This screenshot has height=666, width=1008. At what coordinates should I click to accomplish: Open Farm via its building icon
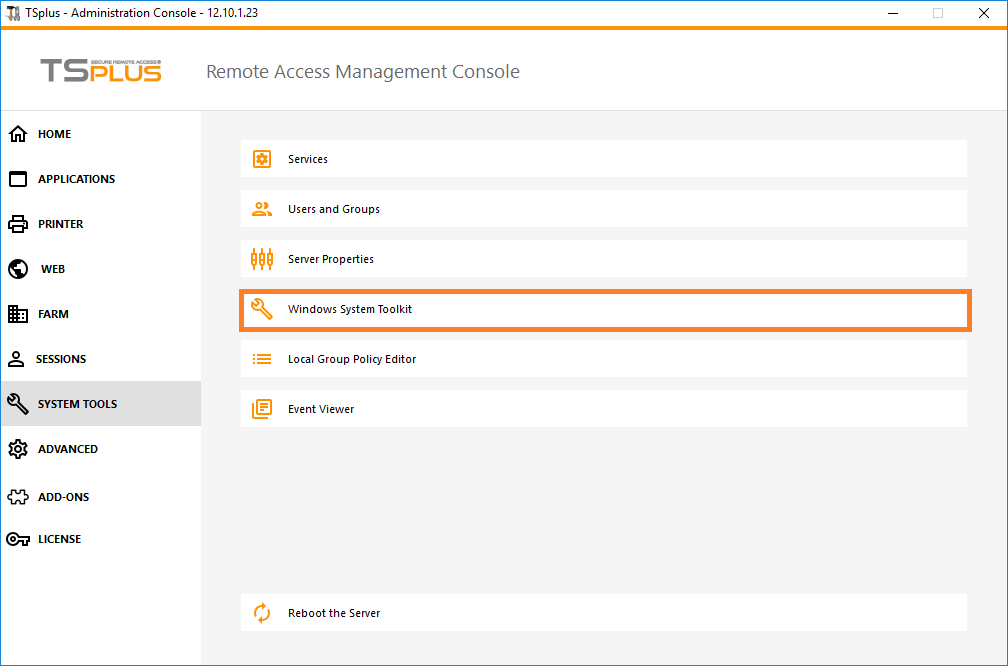[18, 314]
